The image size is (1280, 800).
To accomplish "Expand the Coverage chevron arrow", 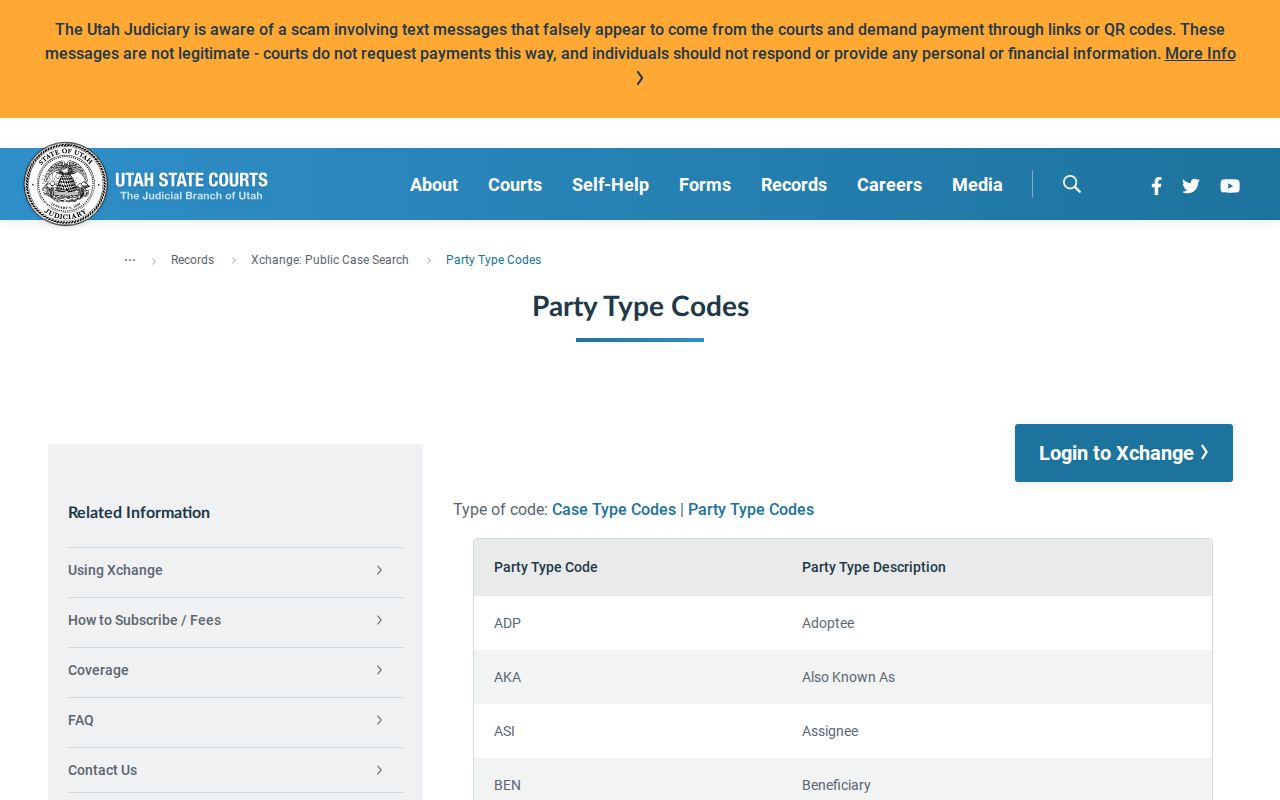I will [379, 670].
